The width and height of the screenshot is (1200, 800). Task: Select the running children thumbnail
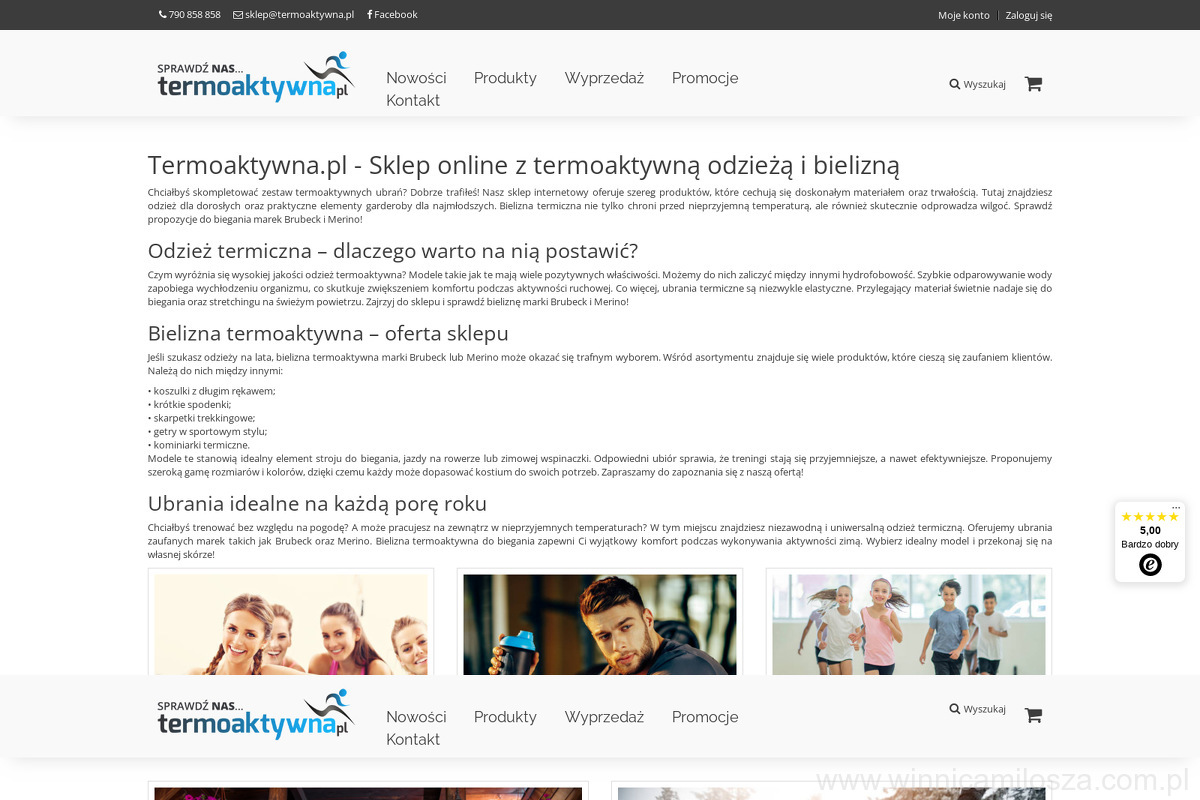[x=908, y=623]
